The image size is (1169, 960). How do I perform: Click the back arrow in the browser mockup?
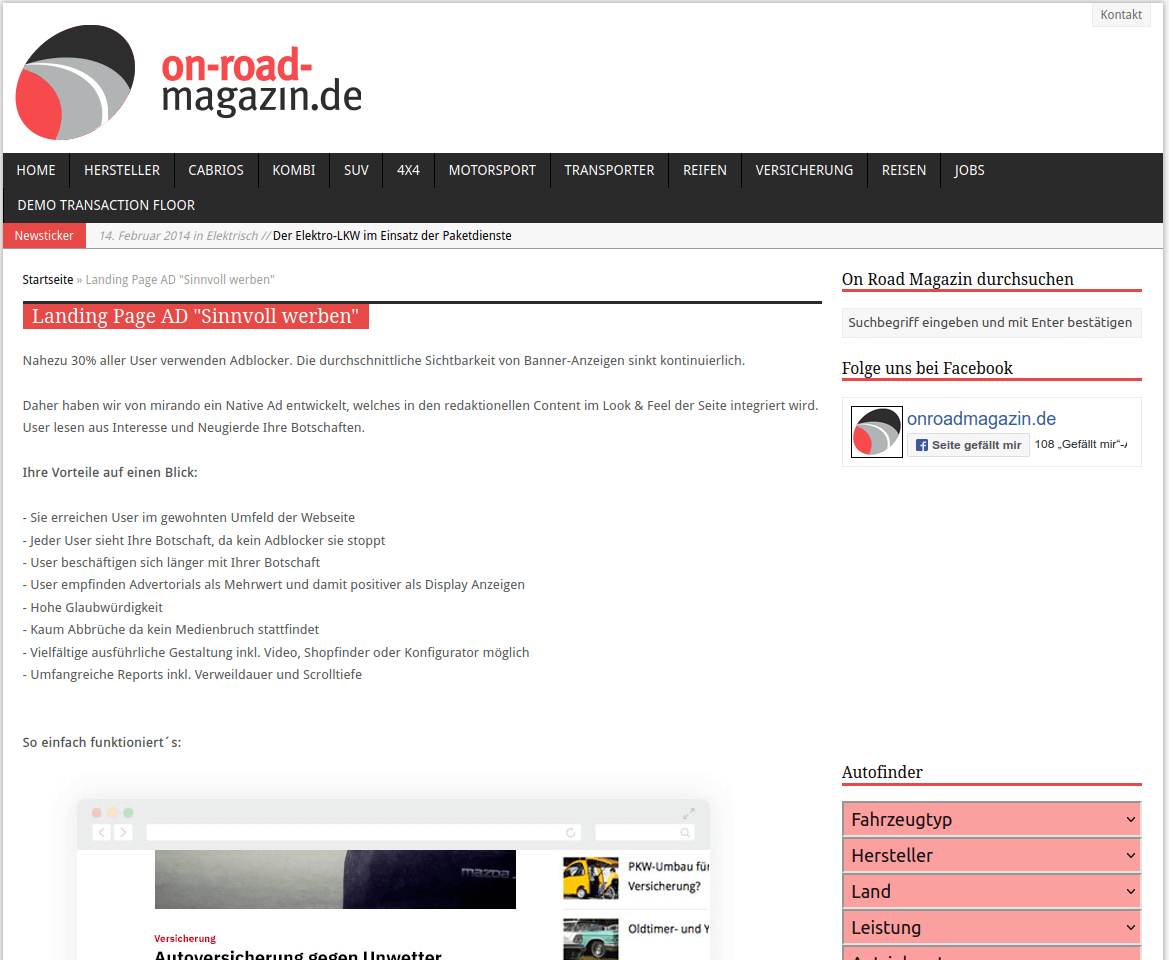102,832
